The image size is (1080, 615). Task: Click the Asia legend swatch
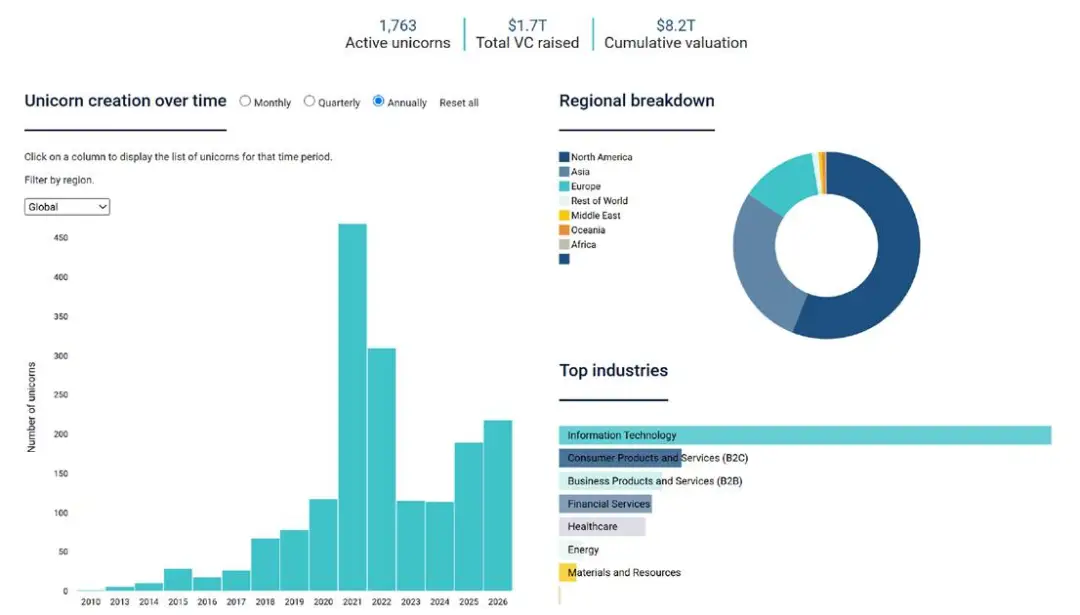point(564,171)
